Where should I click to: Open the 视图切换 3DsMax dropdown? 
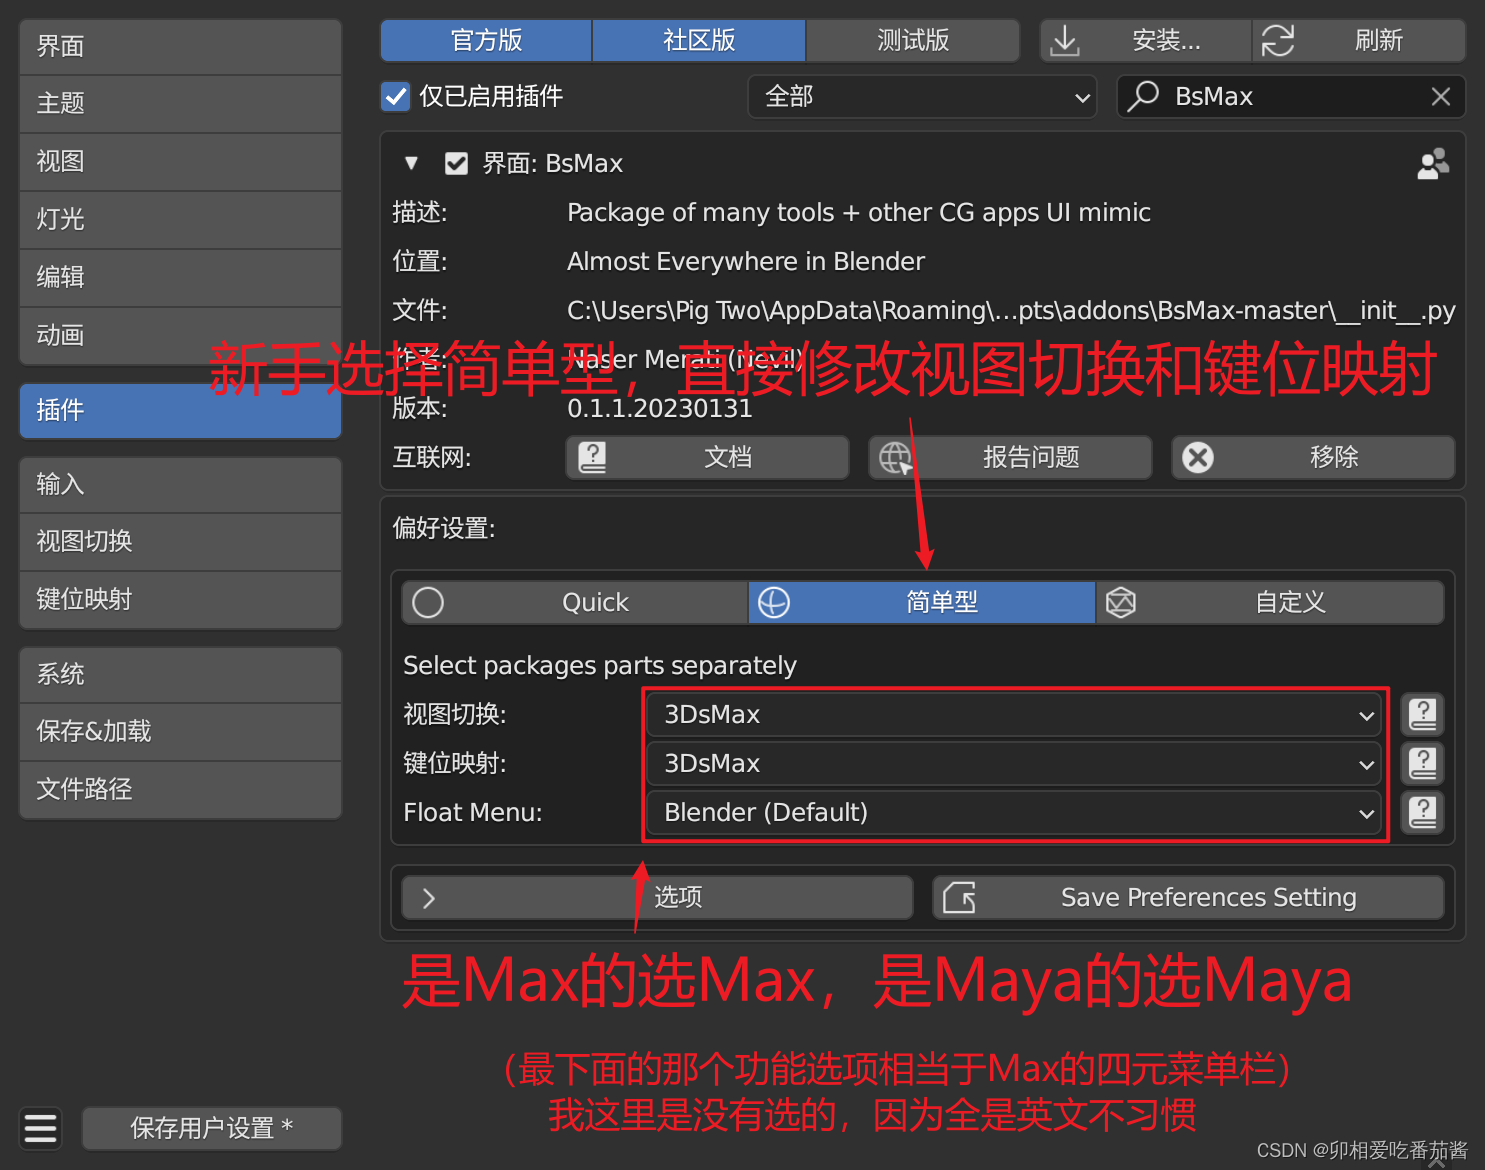coord(1014,715)
